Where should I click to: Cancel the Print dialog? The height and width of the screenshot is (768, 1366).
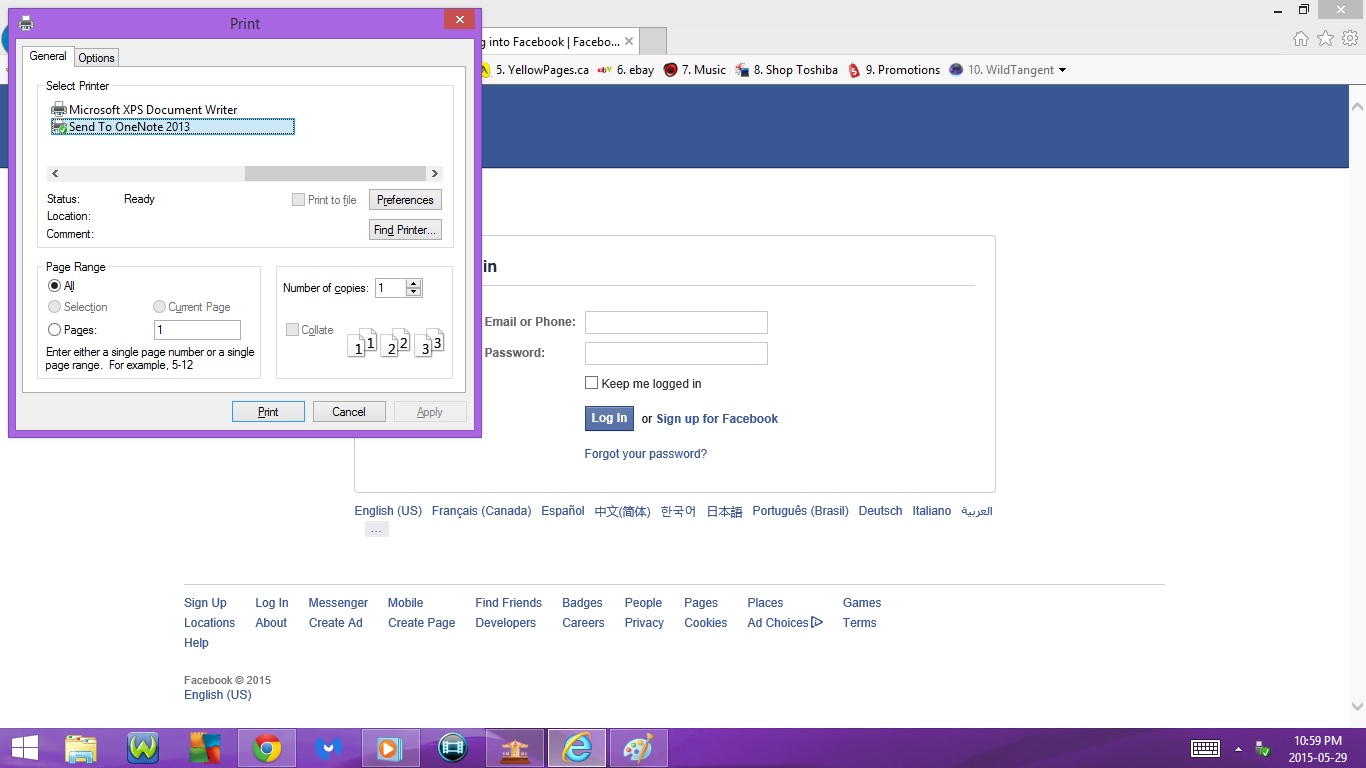pyautogui.click(x=349, y=412)
